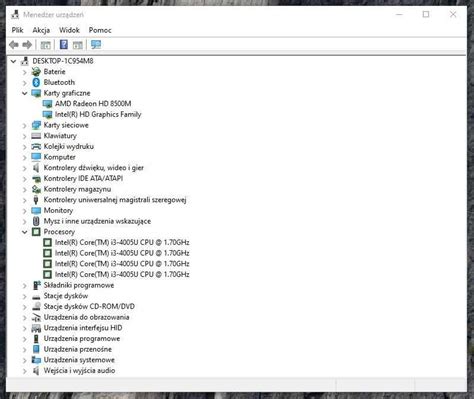Screen dimensions: 474x399
Task: Click the USB controllers plug icon
Action: 36,200
